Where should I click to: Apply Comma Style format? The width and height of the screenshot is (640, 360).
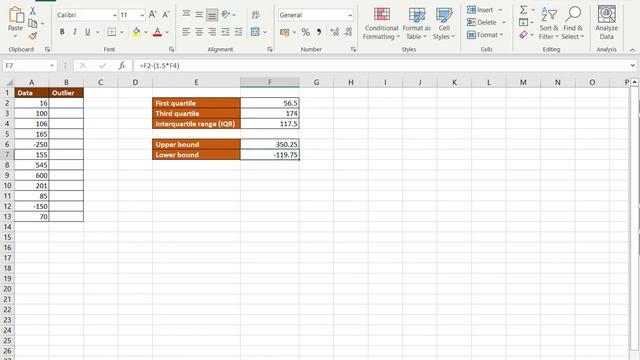319,32
